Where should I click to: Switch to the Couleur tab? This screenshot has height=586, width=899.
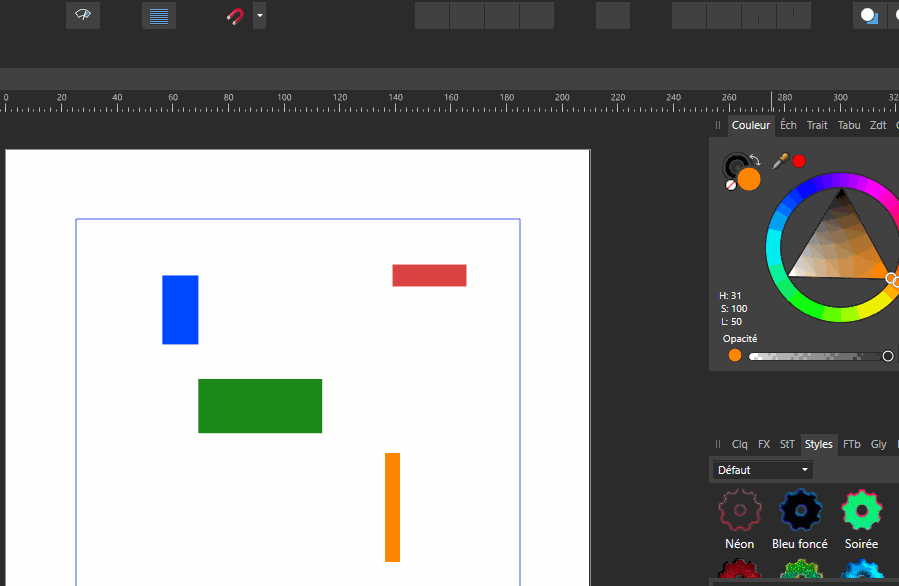[x=751, y=125]
